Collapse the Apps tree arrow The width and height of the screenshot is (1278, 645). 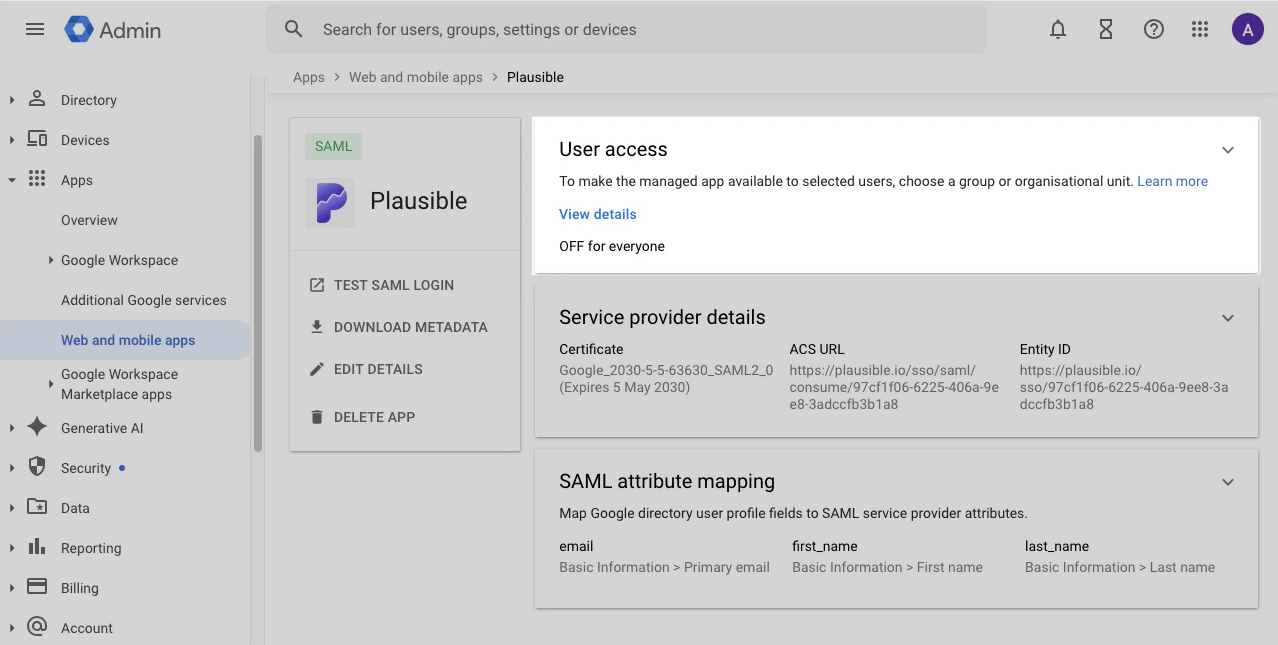(12, 180)
